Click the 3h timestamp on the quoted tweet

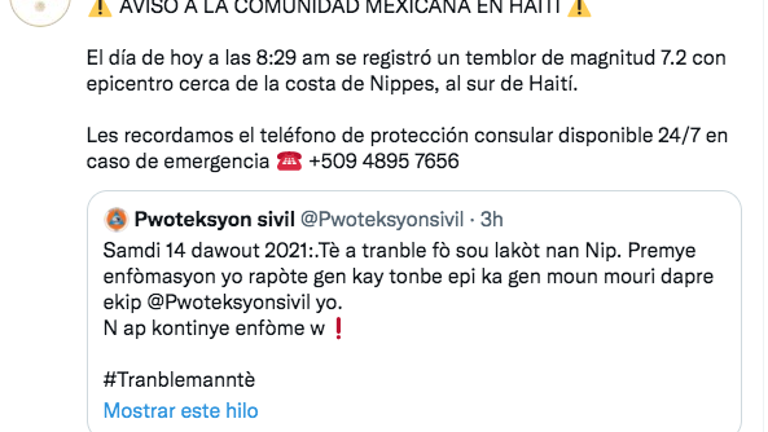[x=492, y=218]
